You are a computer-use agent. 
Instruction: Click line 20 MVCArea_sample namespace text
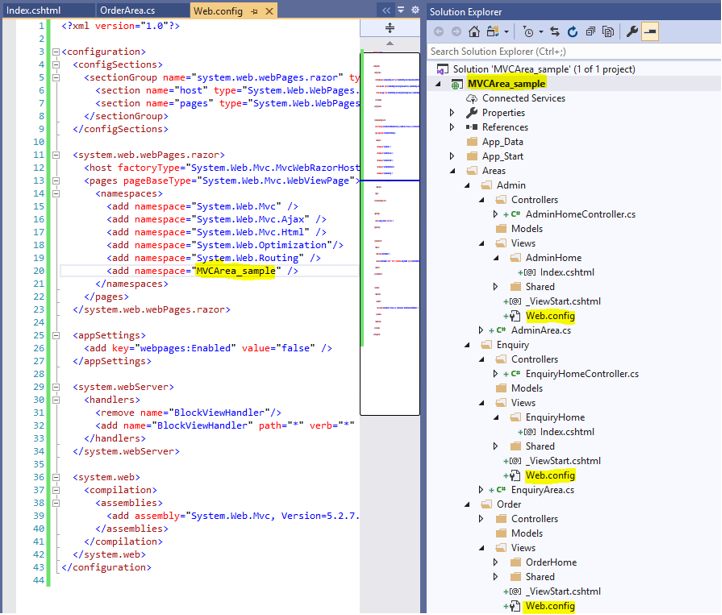coord(235,271)
